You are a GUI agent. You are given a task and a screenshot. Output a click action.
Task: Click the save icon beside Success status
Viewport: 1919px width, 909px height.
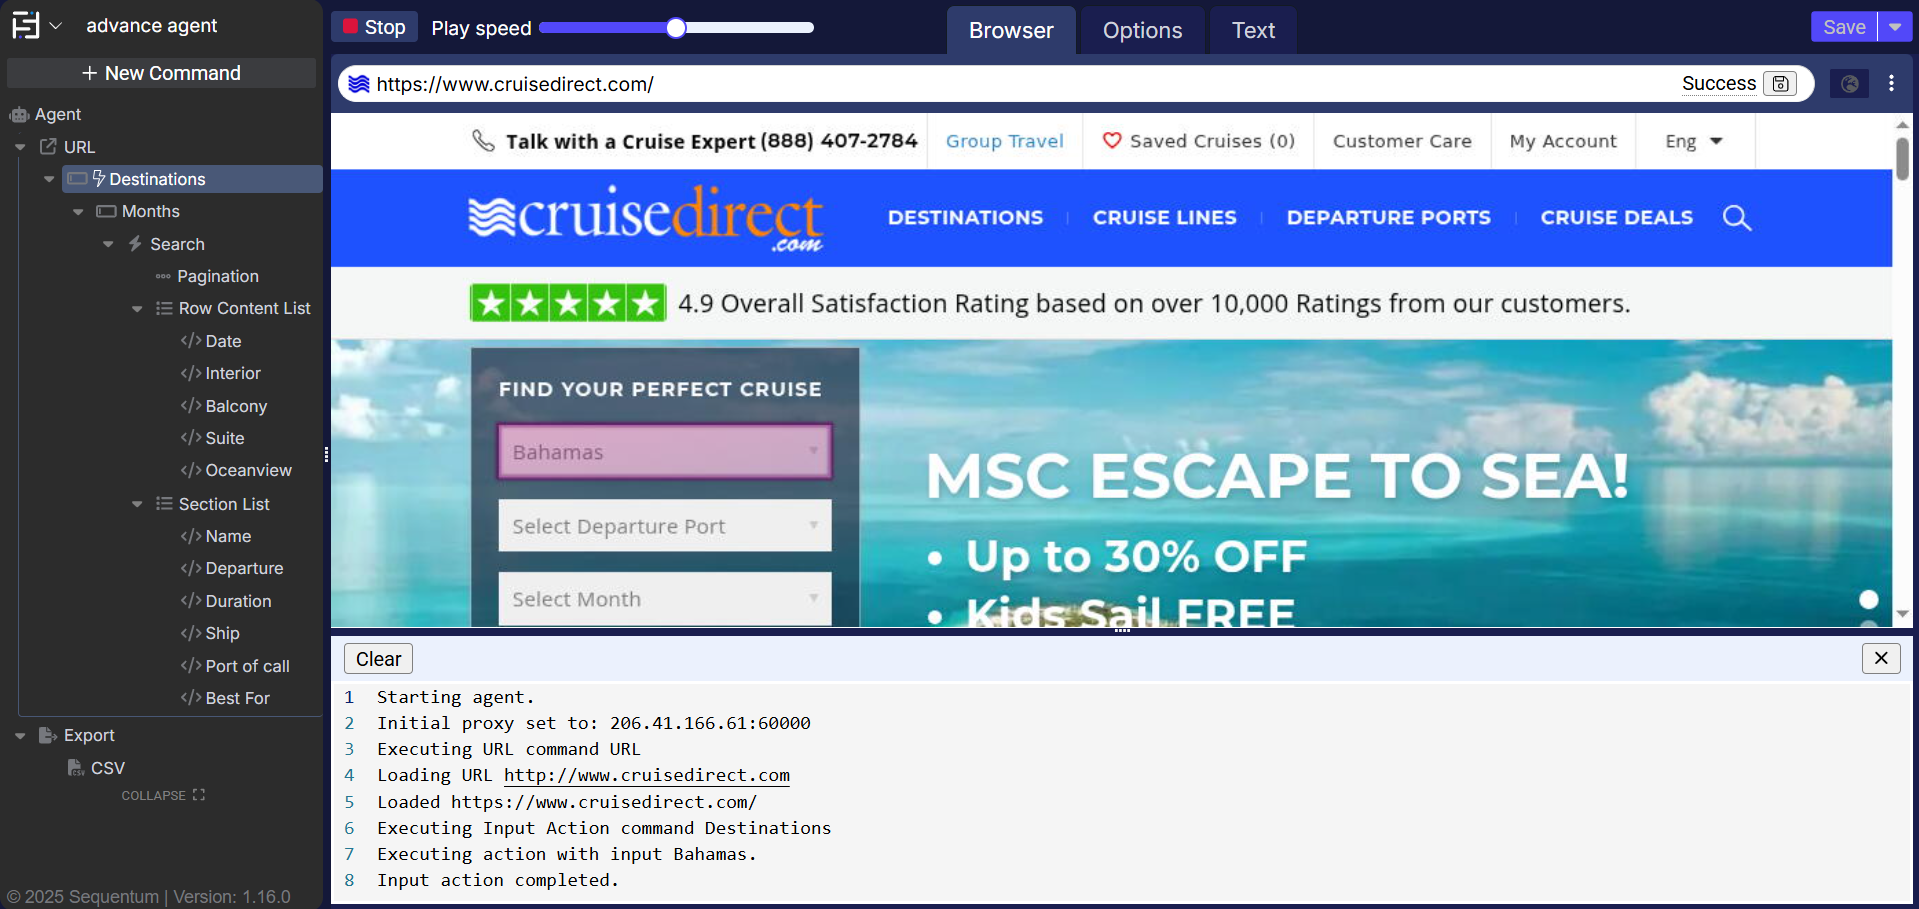pyautogui.click(x=1780, y=84)
